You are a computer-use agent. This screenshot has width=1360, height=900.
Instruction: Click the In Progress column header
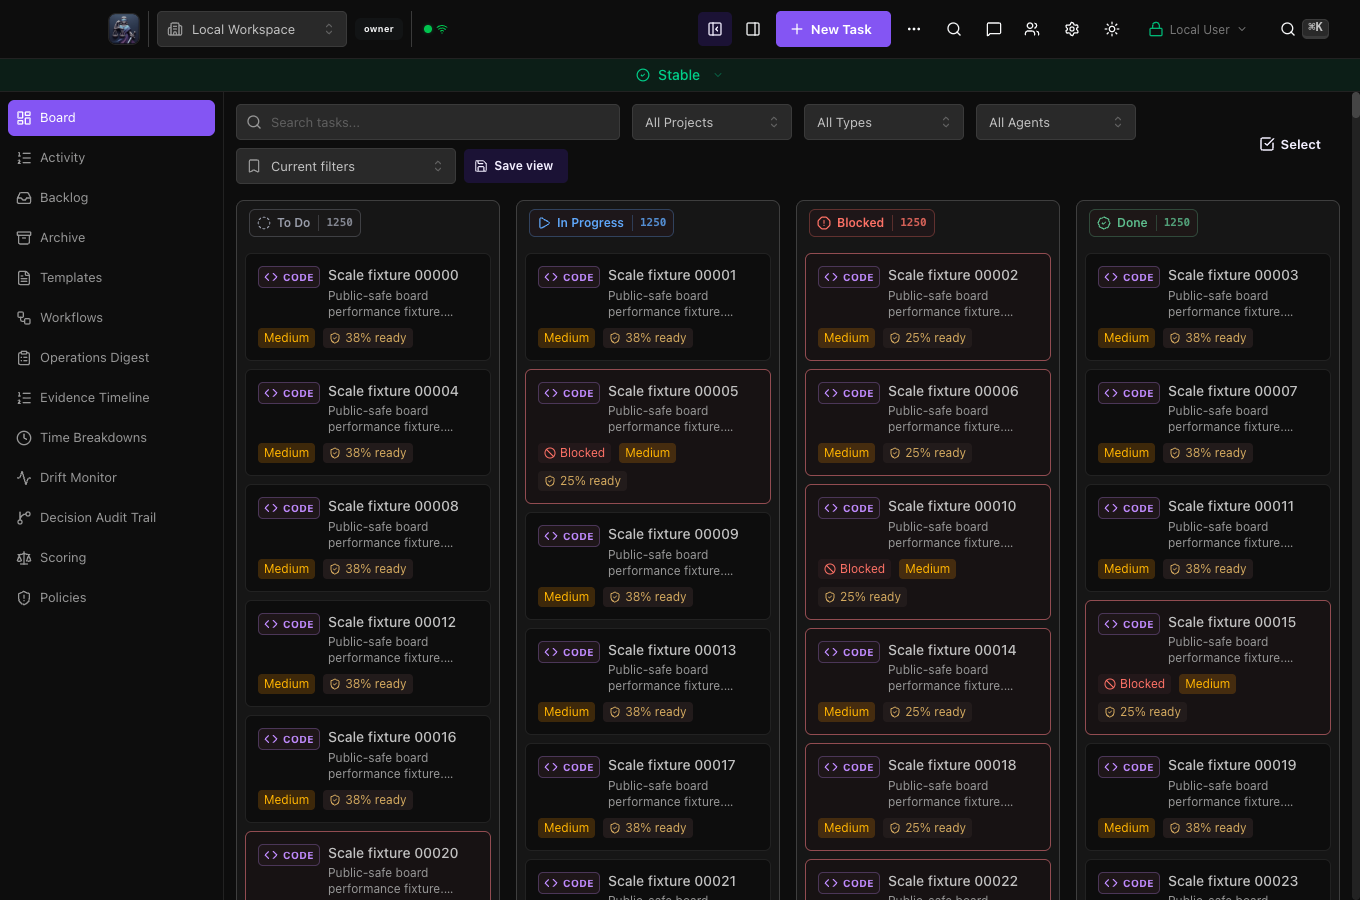601,223
